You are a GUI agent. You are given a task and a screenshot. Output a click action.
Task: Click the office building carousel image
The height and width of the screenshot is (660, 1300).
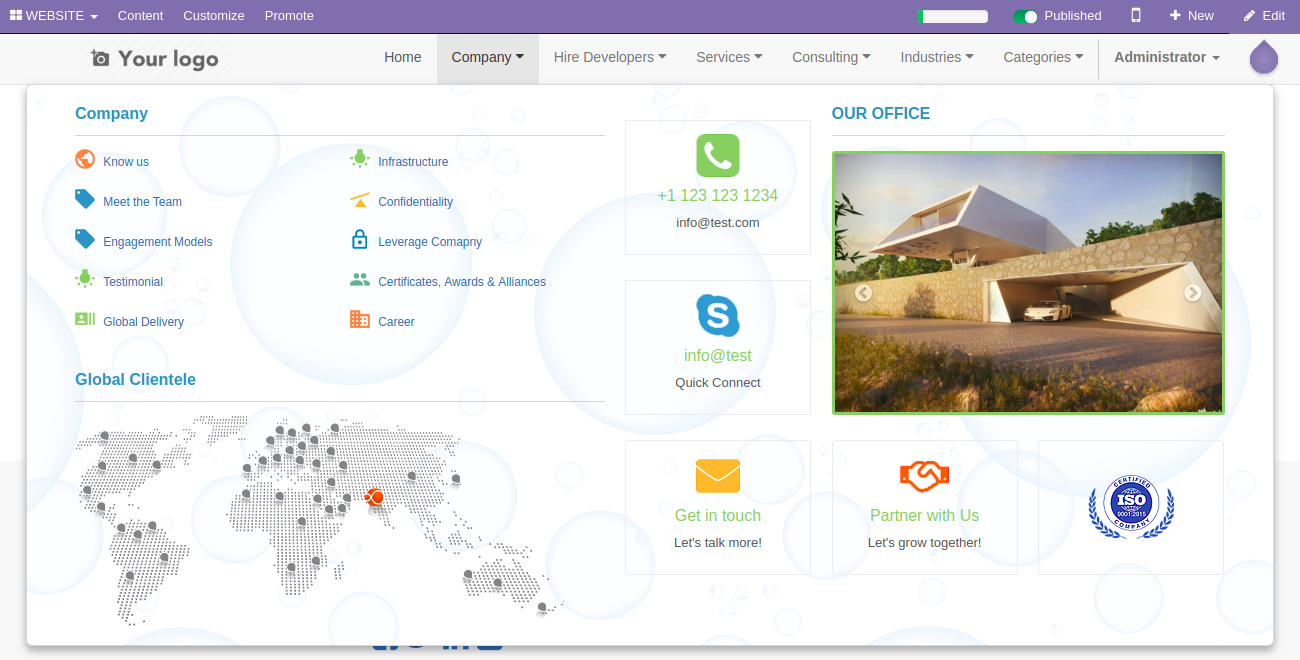pos(1028,282)
